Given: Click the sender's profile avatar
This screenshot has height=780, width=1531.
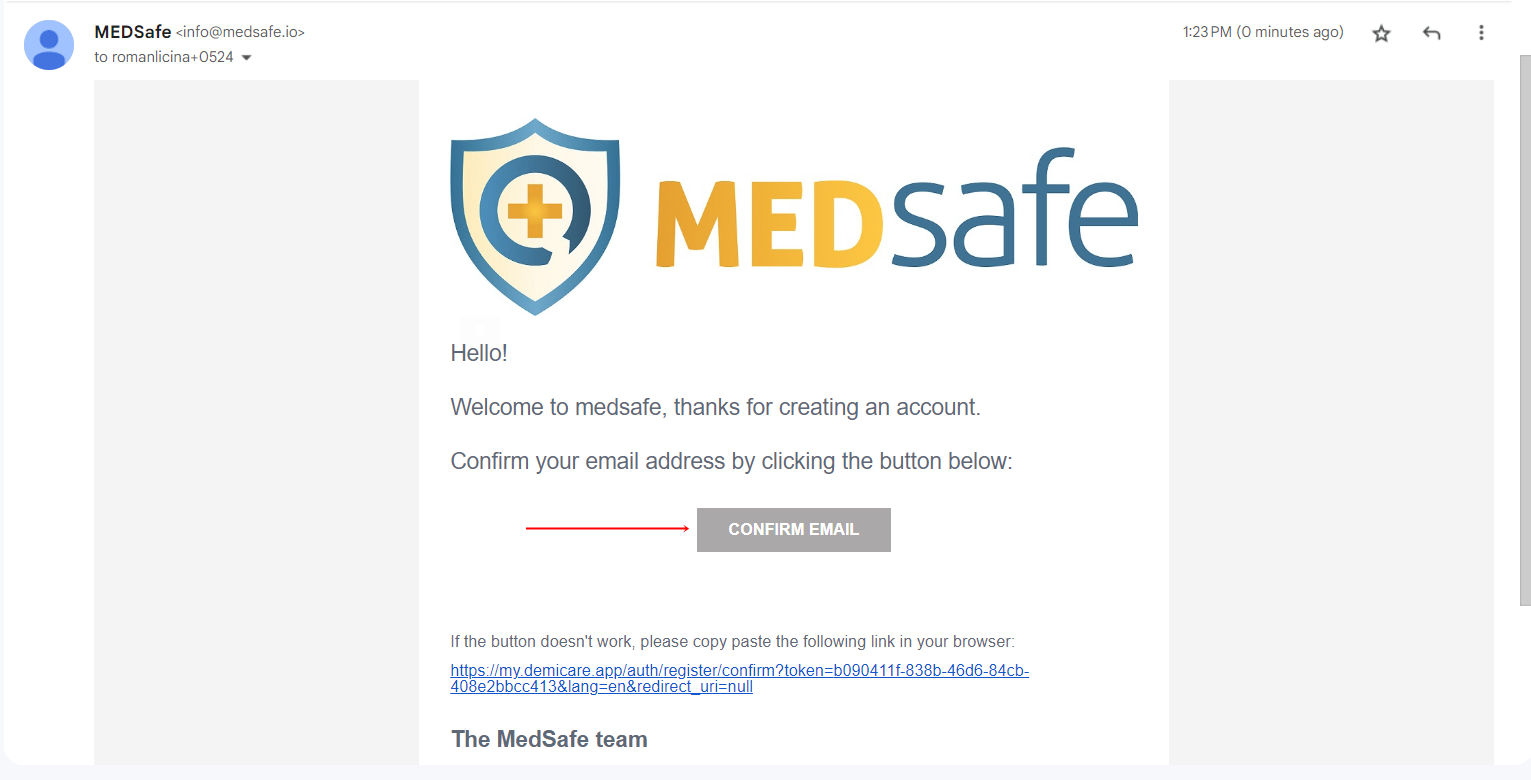Looking at the screenshot, I should click(x=49, y=45).
